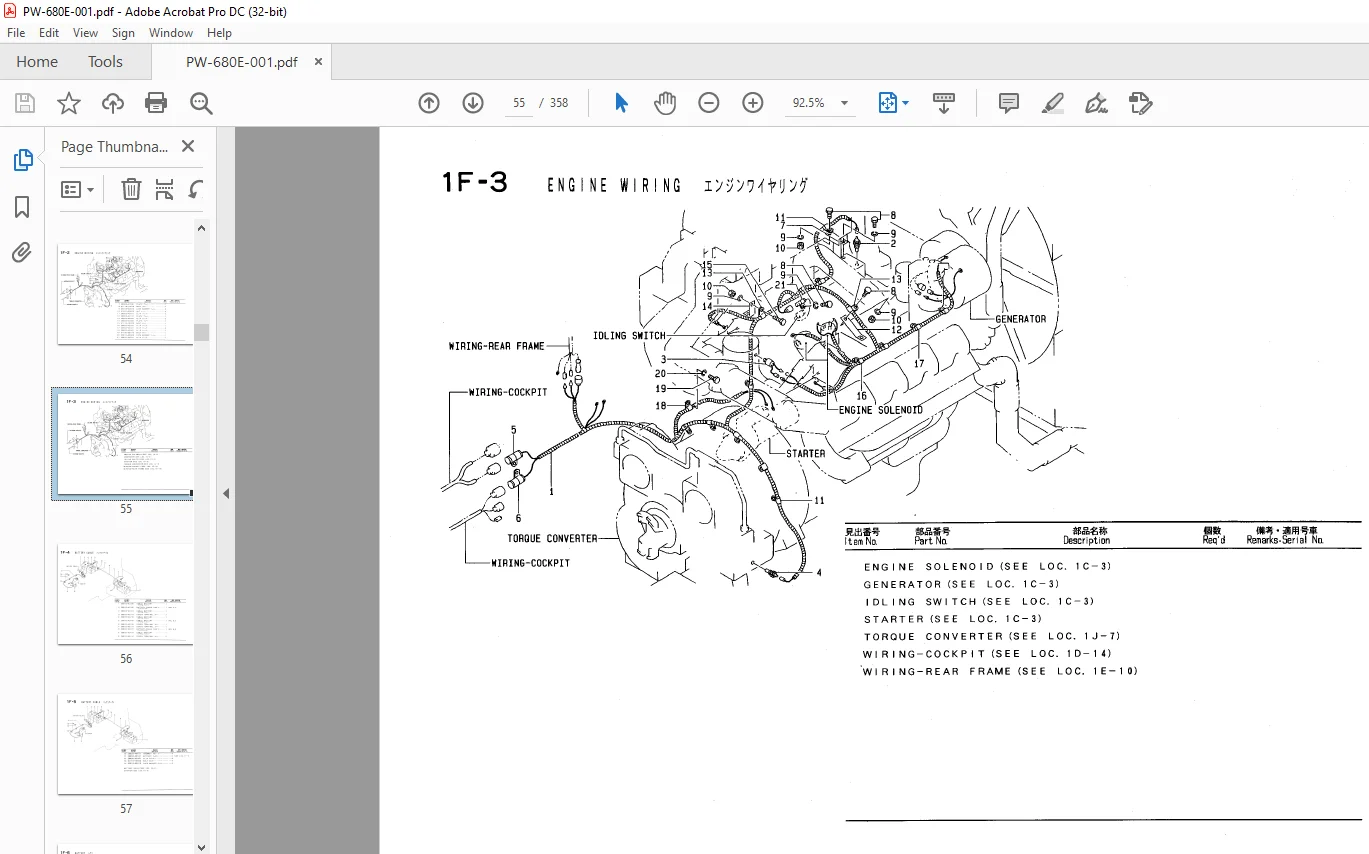
Task: Zoom out with the minus button
Action: coord(709,103)
